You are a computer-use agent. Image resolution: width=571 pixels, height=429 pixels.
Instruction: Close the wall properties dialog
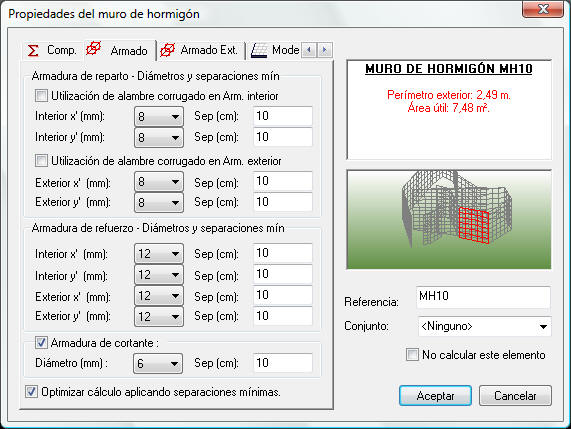543,9
